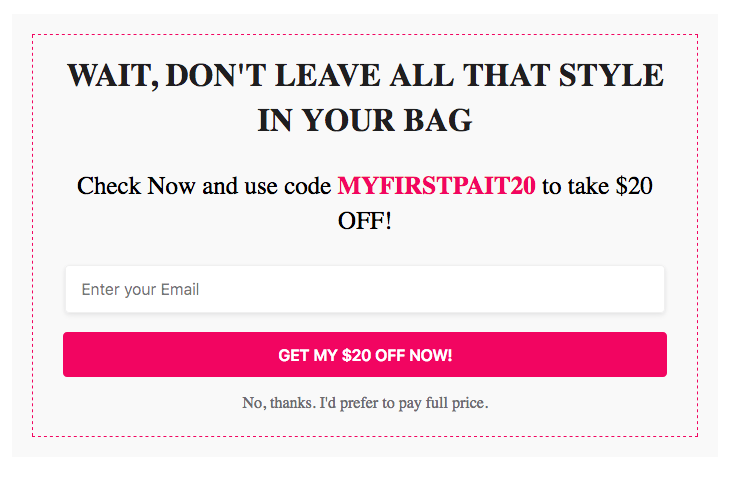
Task: Focus the Enter your Email input field
Action: tap(365, 289)
